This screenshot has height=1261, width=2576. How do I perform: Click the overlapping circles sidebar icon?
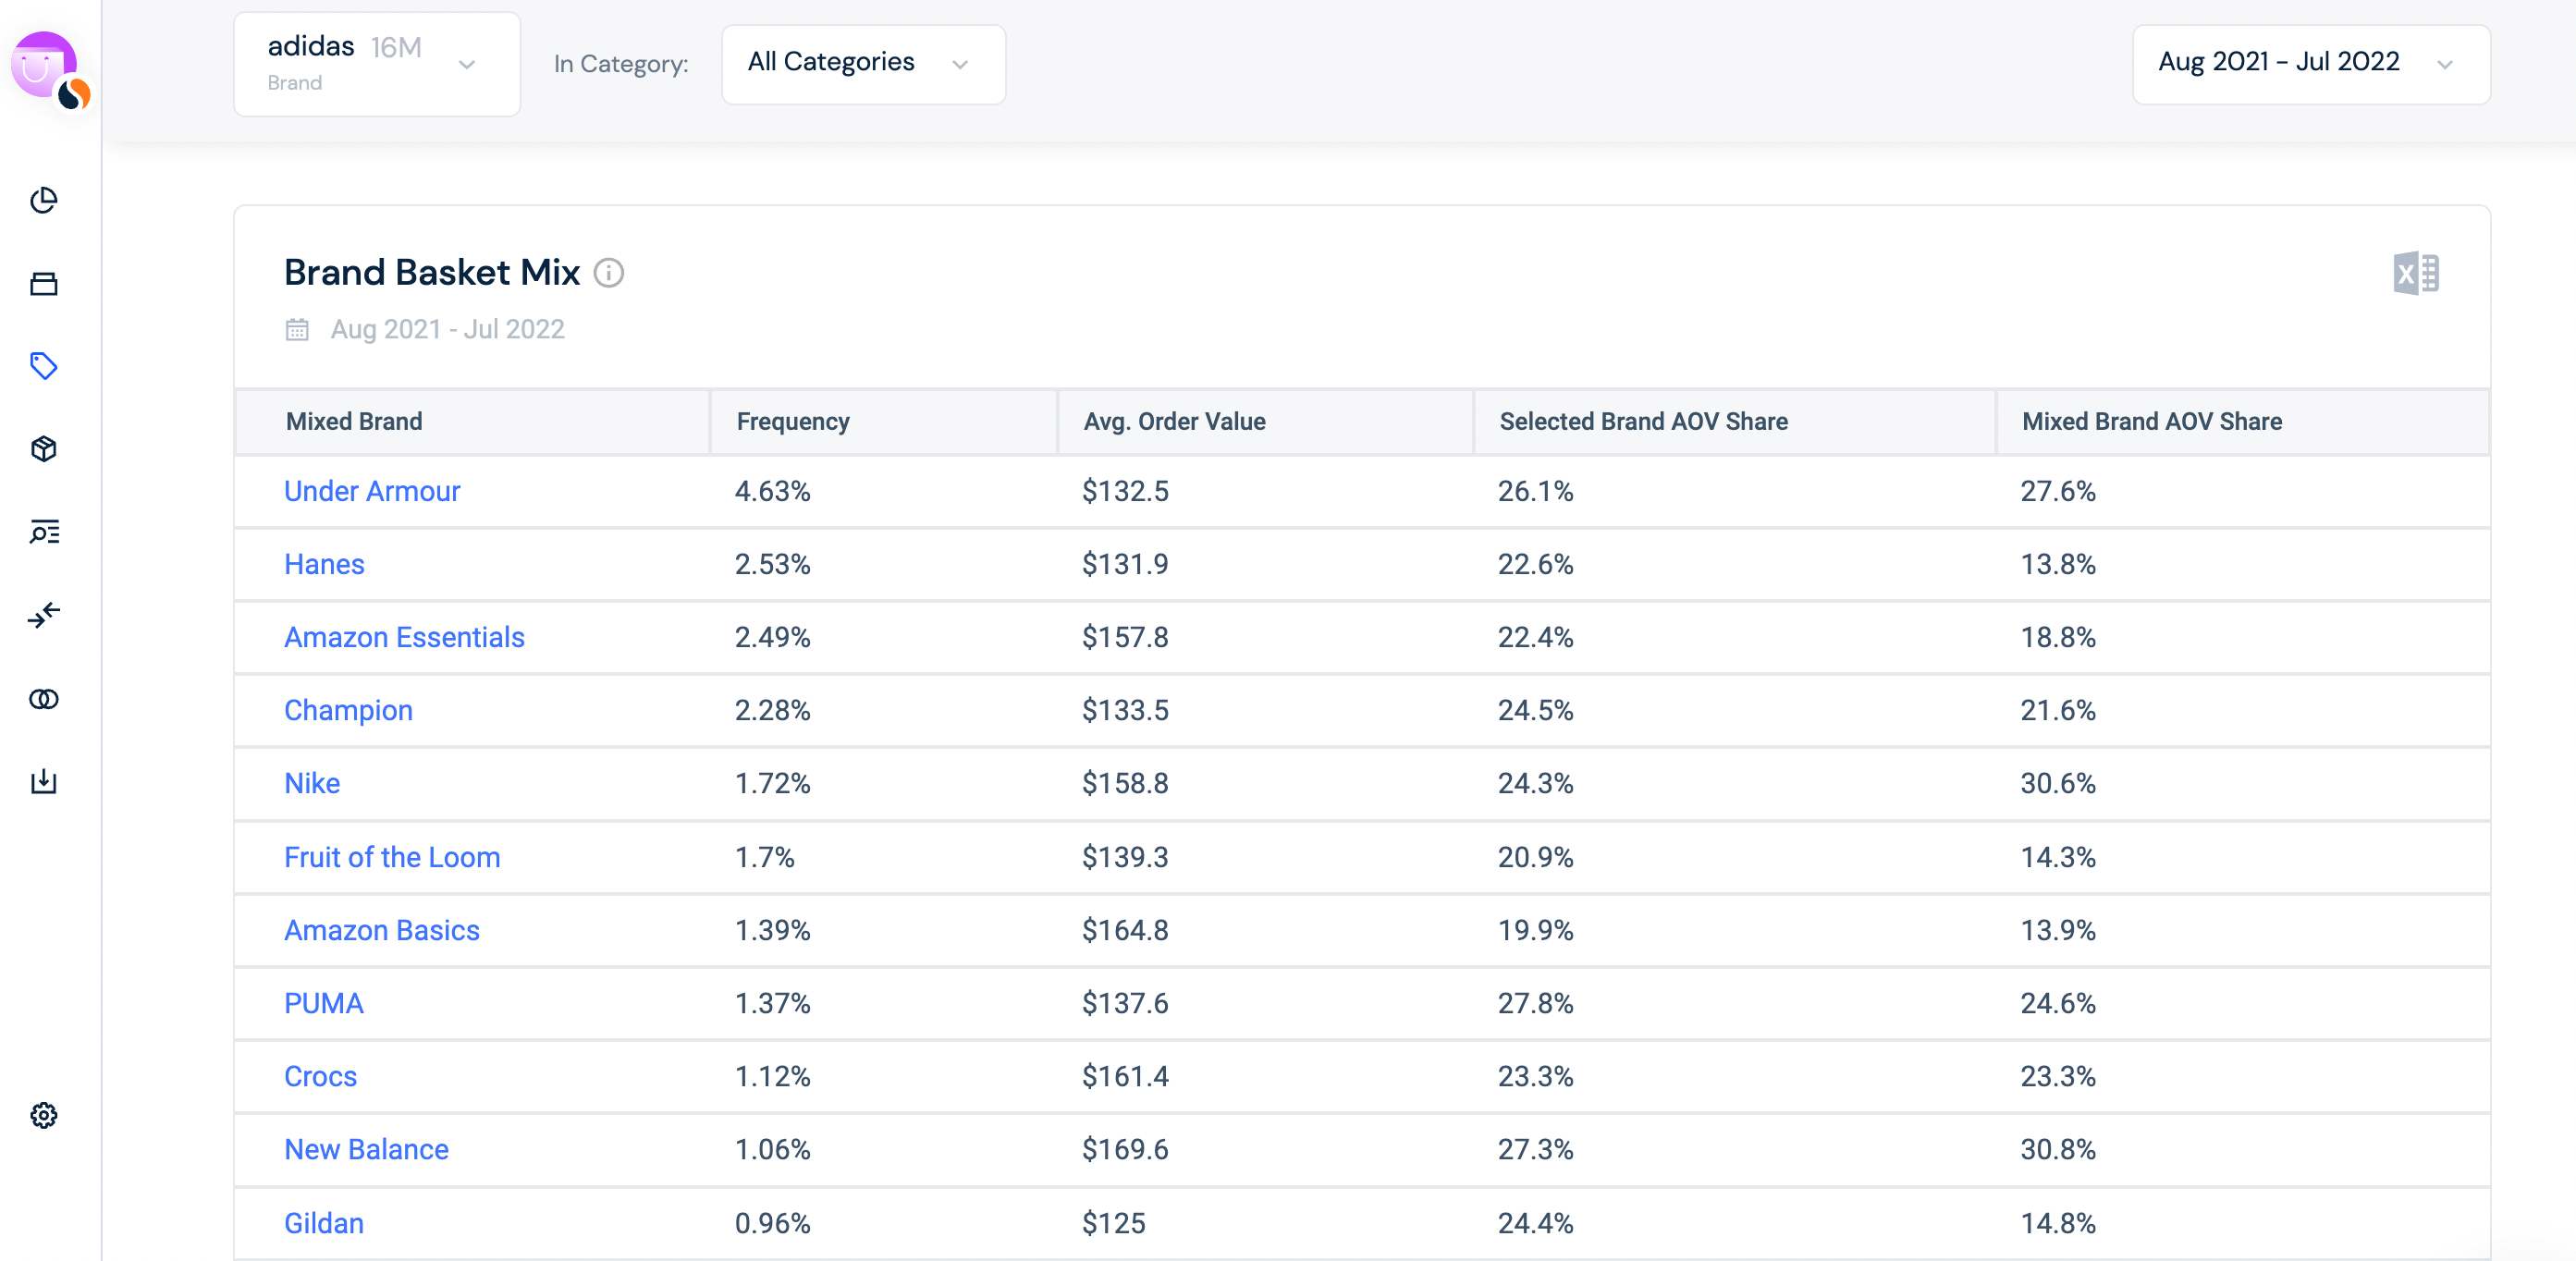tap(43, 699)
